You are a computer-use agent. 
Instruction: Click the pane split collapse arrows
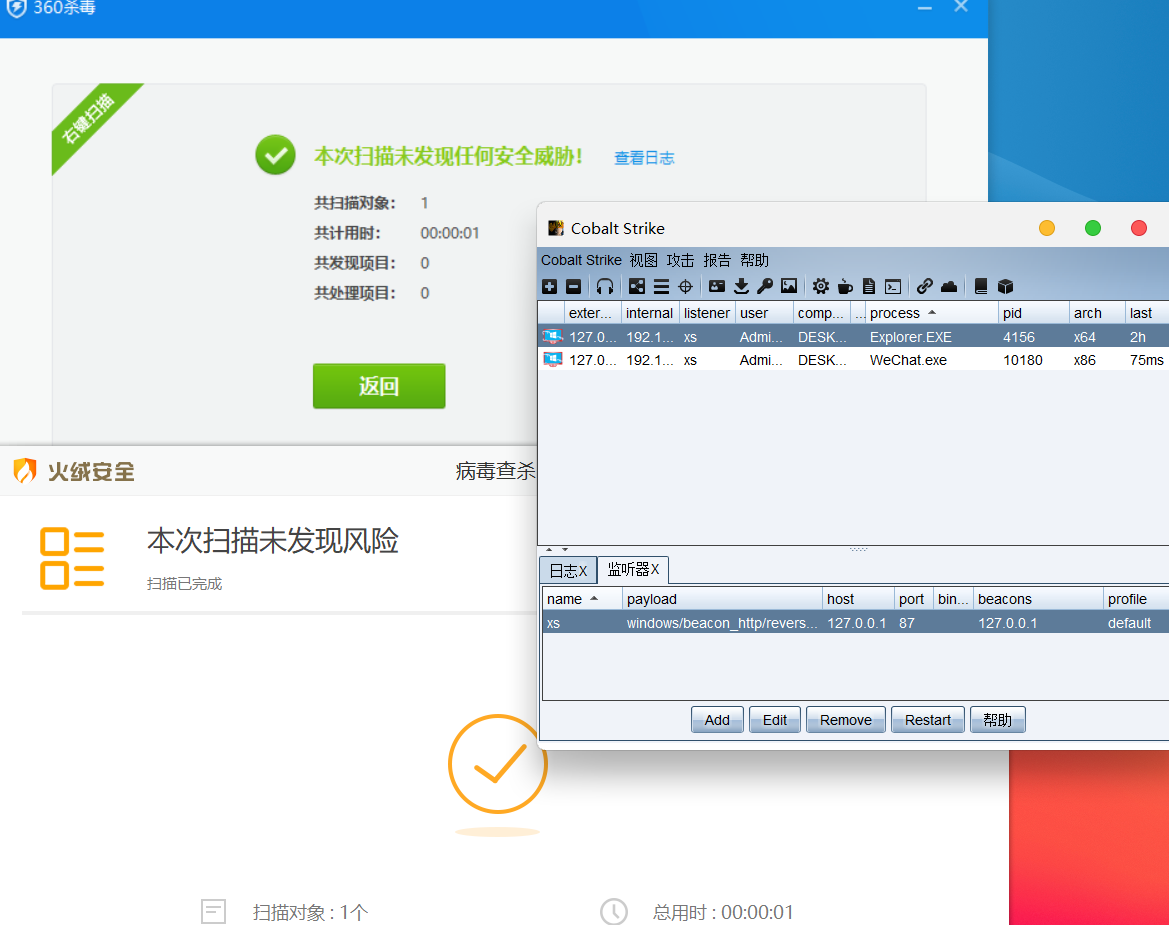click(x=557, y=549)
